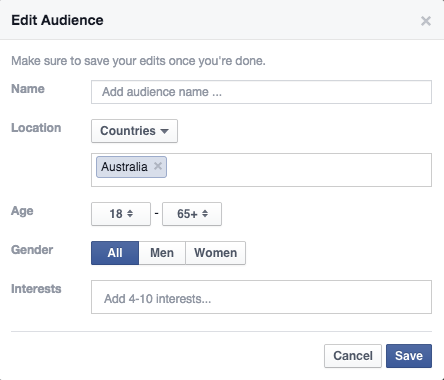Click the Name field label
Viewport: 444px width, 380px height.
point(28,89)
